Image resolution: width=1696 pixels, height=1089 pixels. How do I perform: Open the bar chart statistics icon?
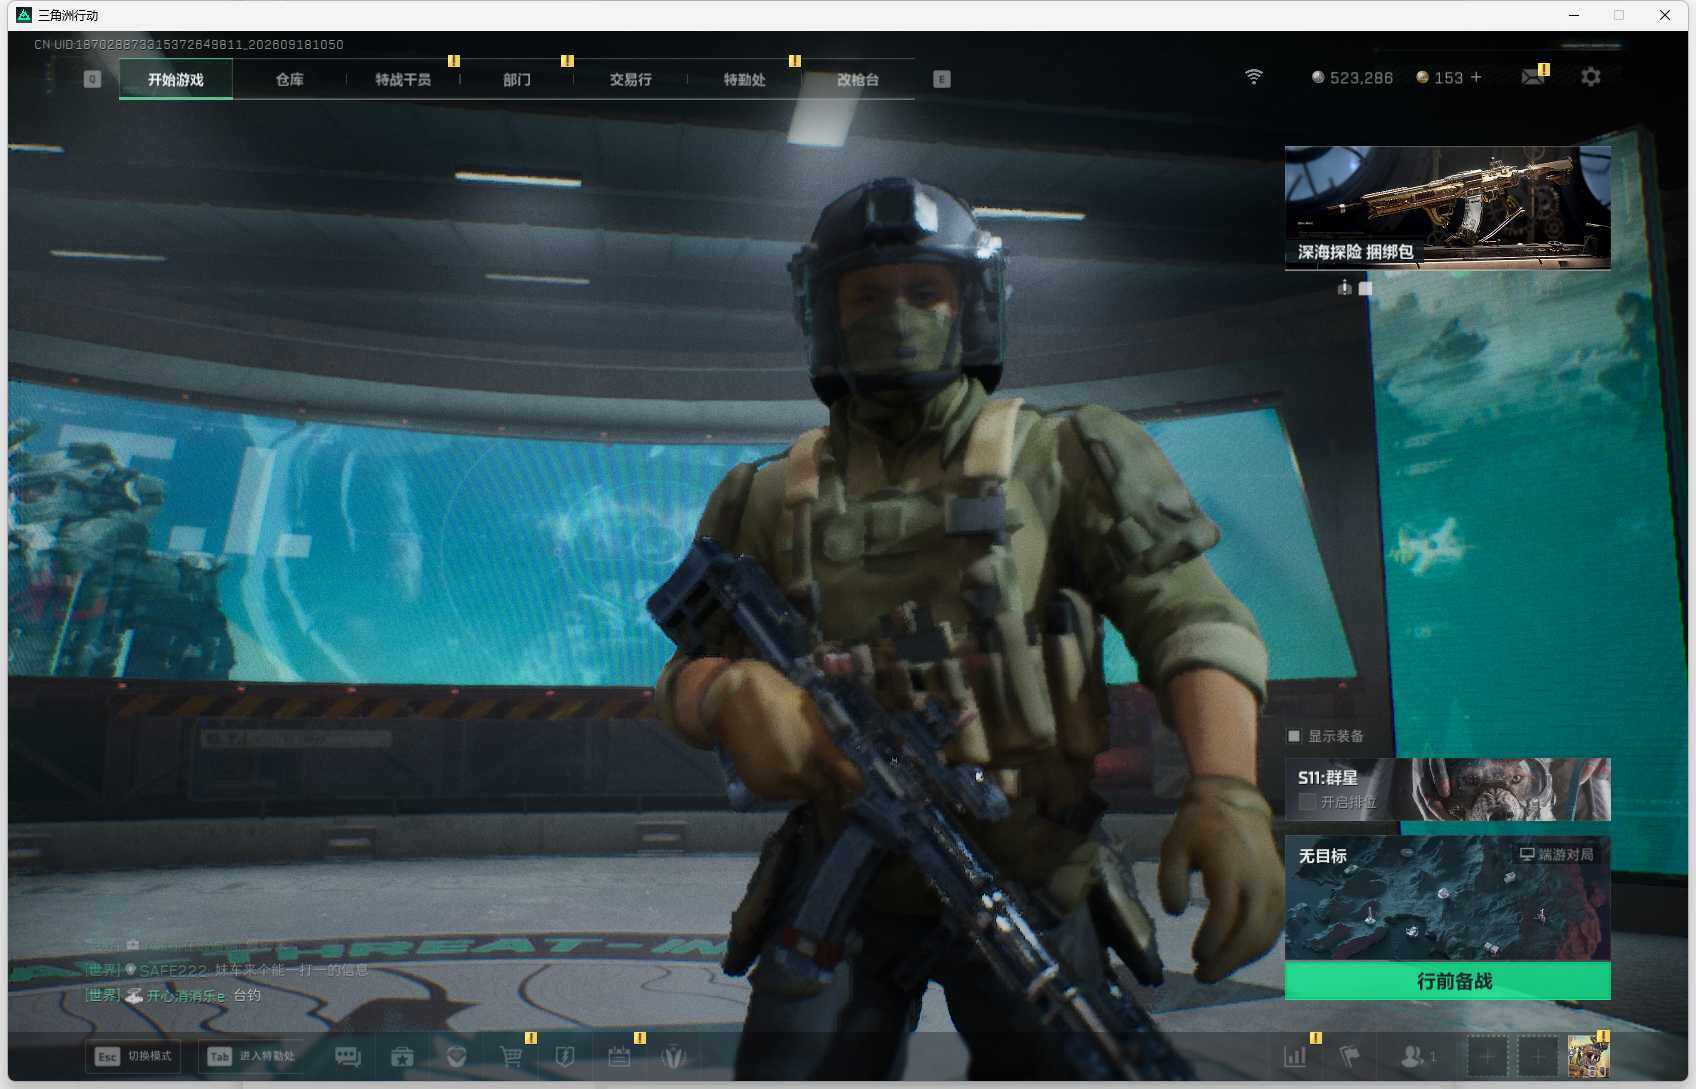click(1295, 1056)
